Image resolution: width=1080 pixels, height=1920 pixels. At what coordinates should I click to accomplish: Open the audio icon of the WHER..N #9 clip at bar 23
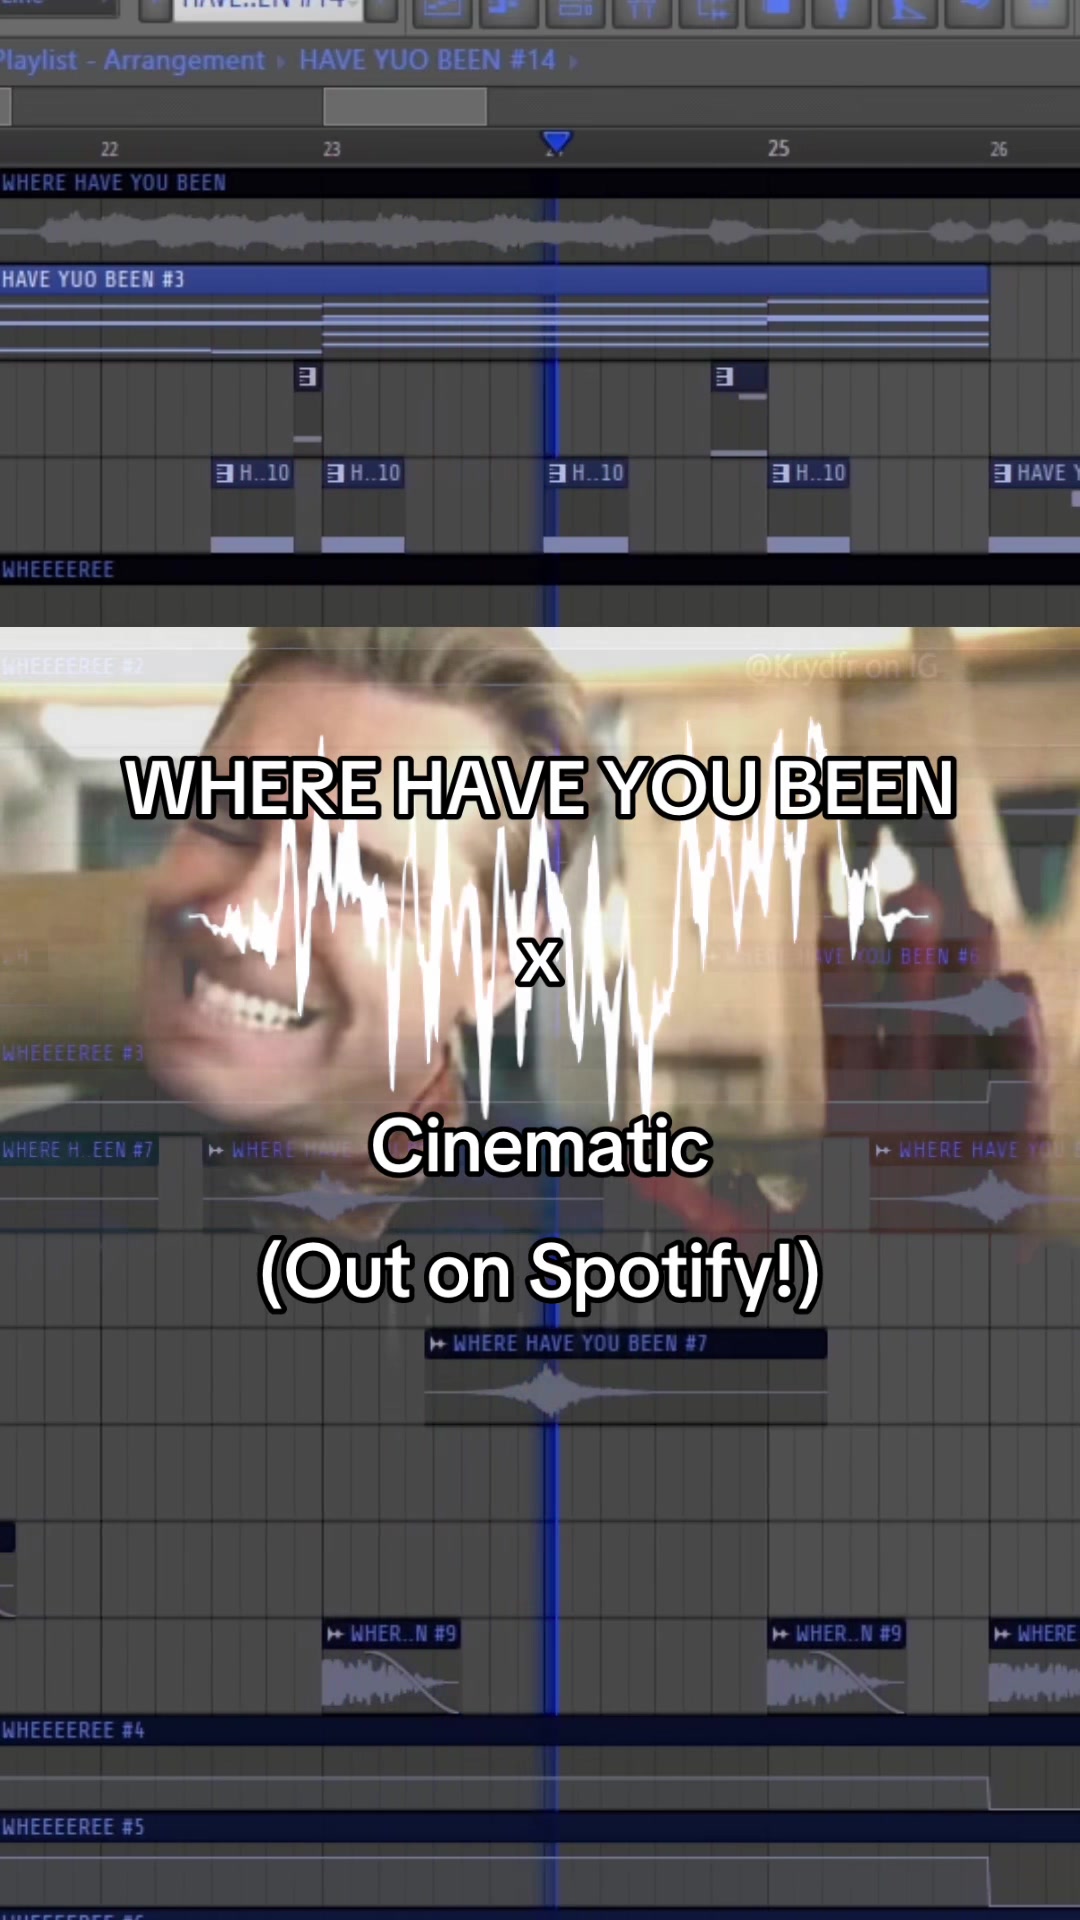point(336,1634)
